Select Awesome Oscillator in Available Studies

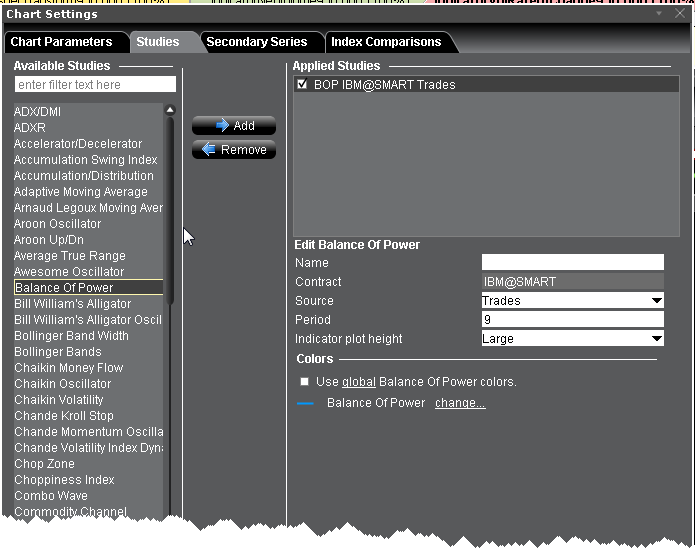point(69,272)
